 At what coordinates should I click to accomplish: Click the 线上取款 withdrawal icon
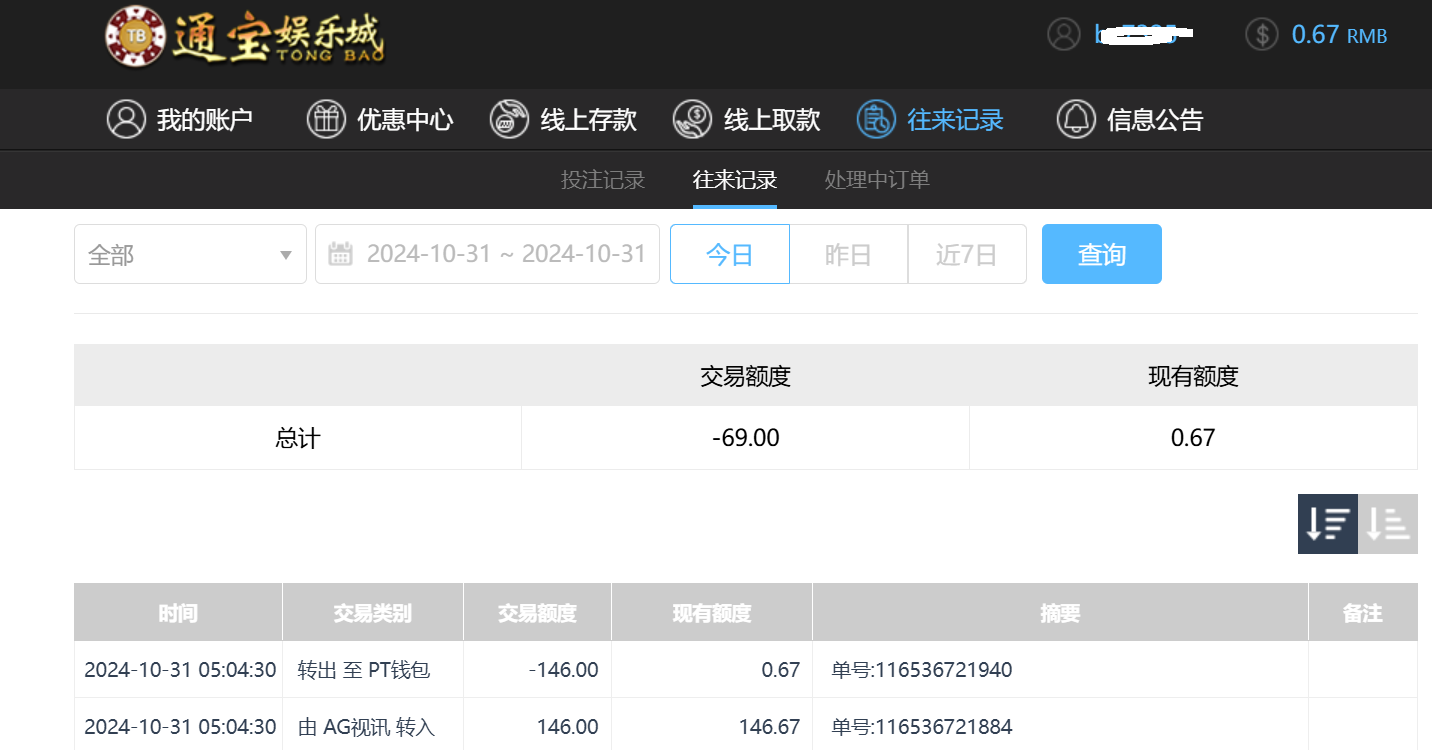(692, 120)
